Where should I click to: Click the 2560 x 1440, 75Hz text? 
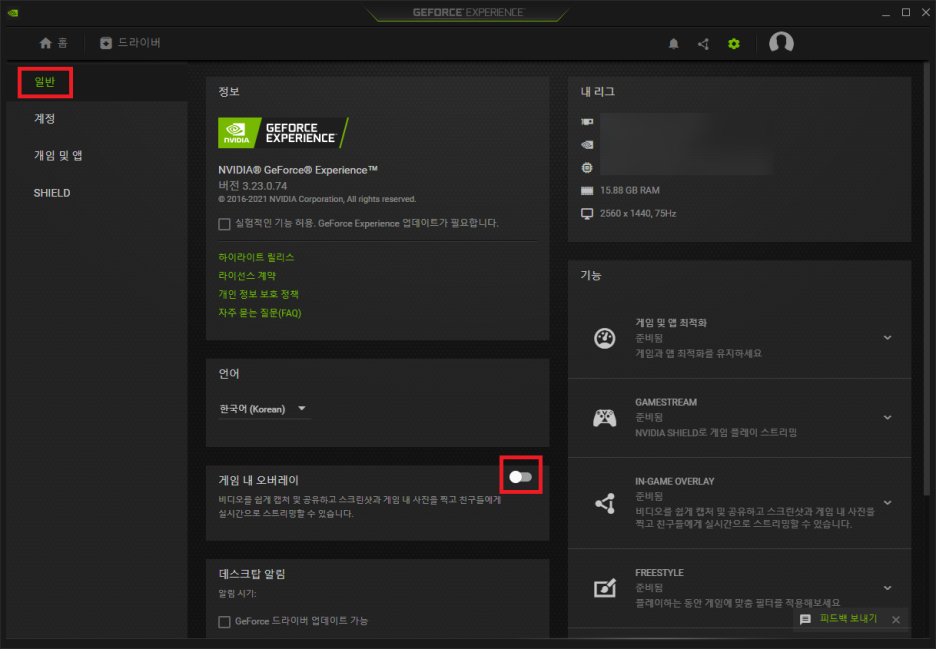(638, 214)
